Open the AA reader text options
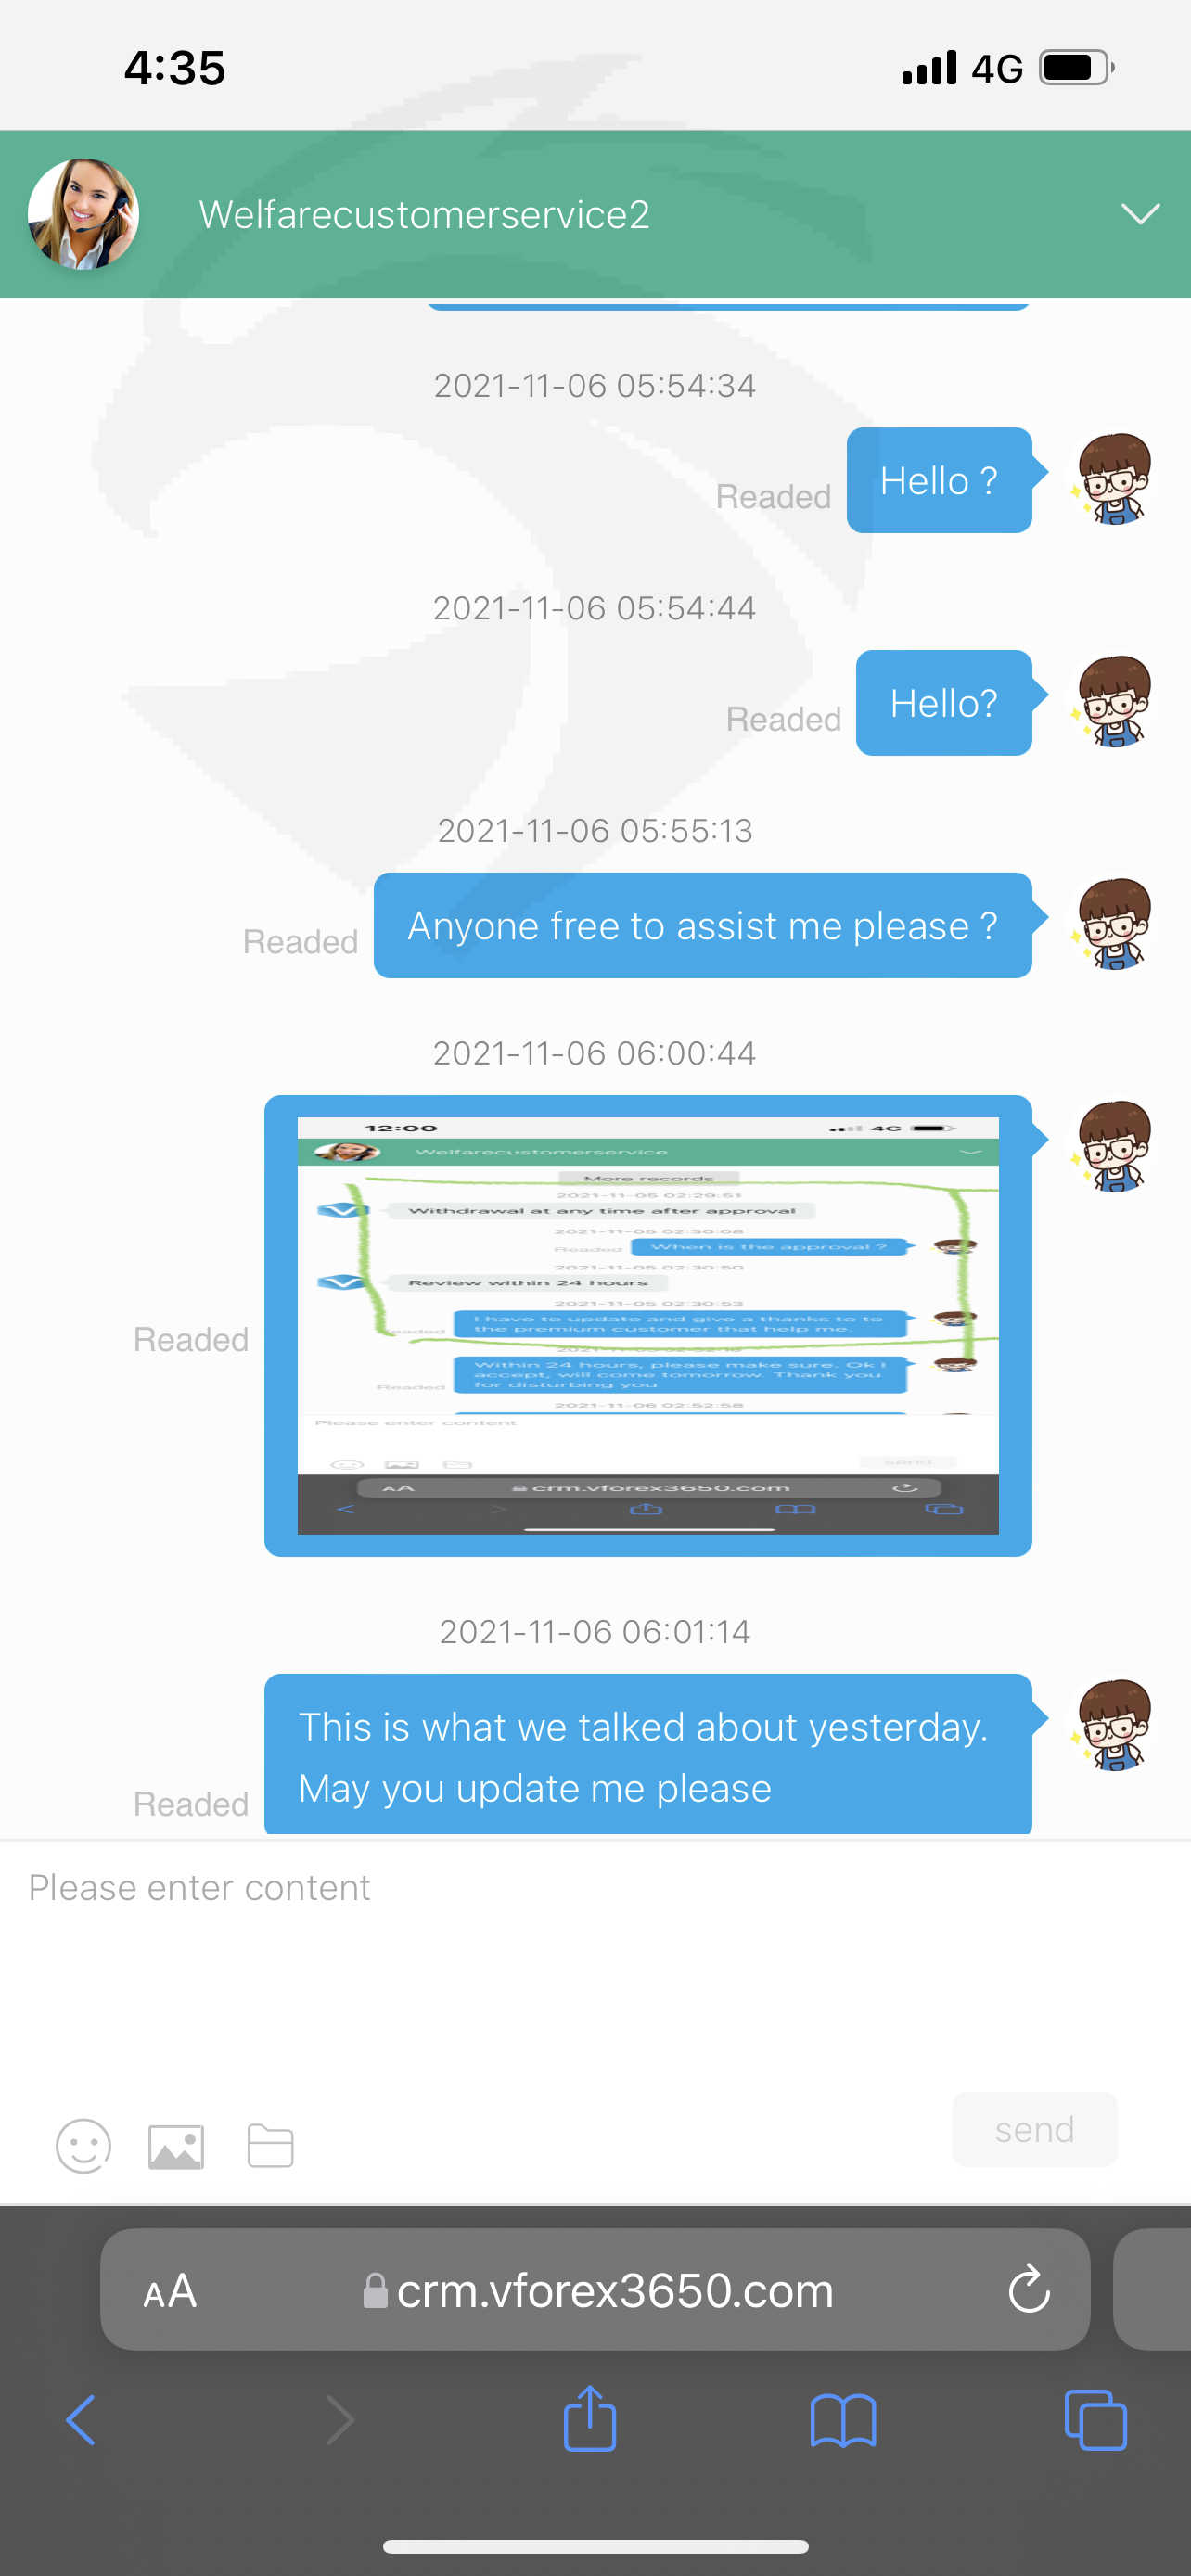This screenshot has height=2576, width=1191. 170,2290
